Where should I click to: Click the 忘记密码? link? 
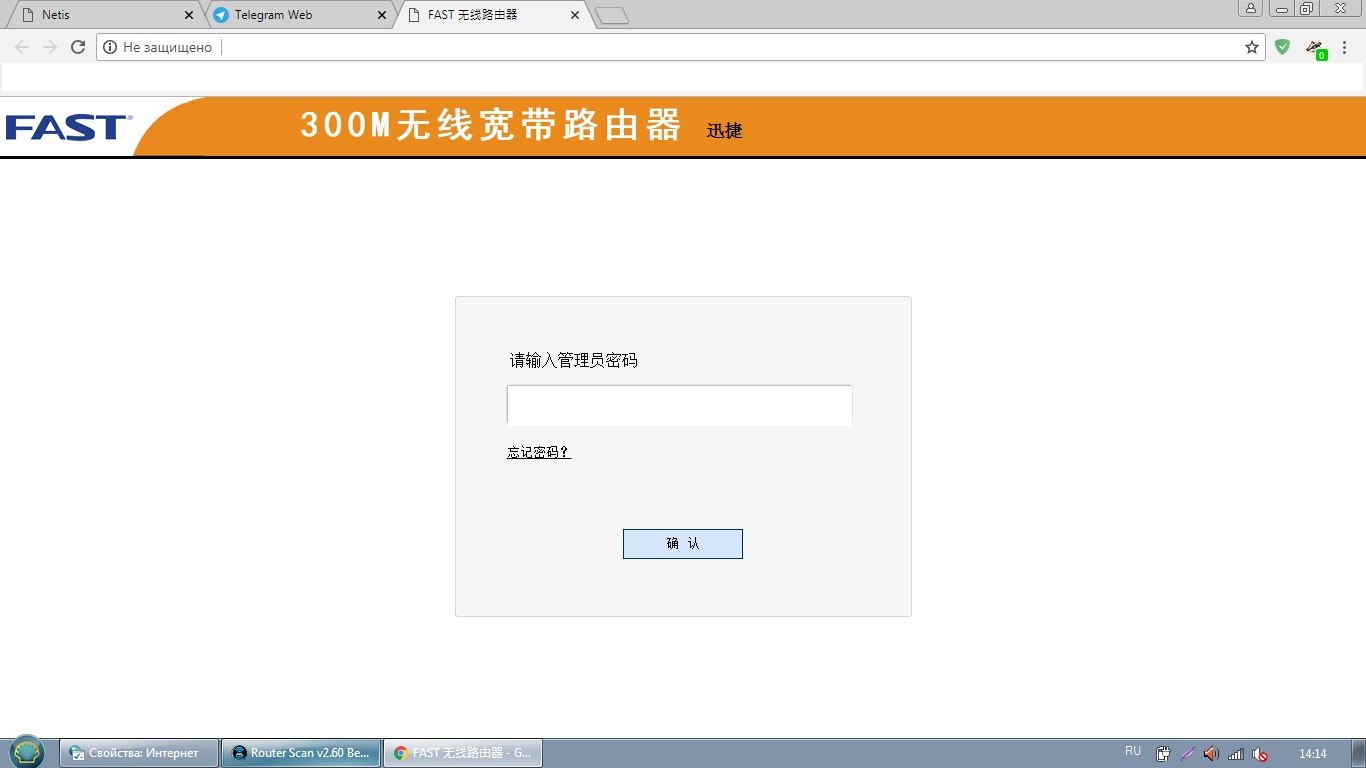[539, 452]
